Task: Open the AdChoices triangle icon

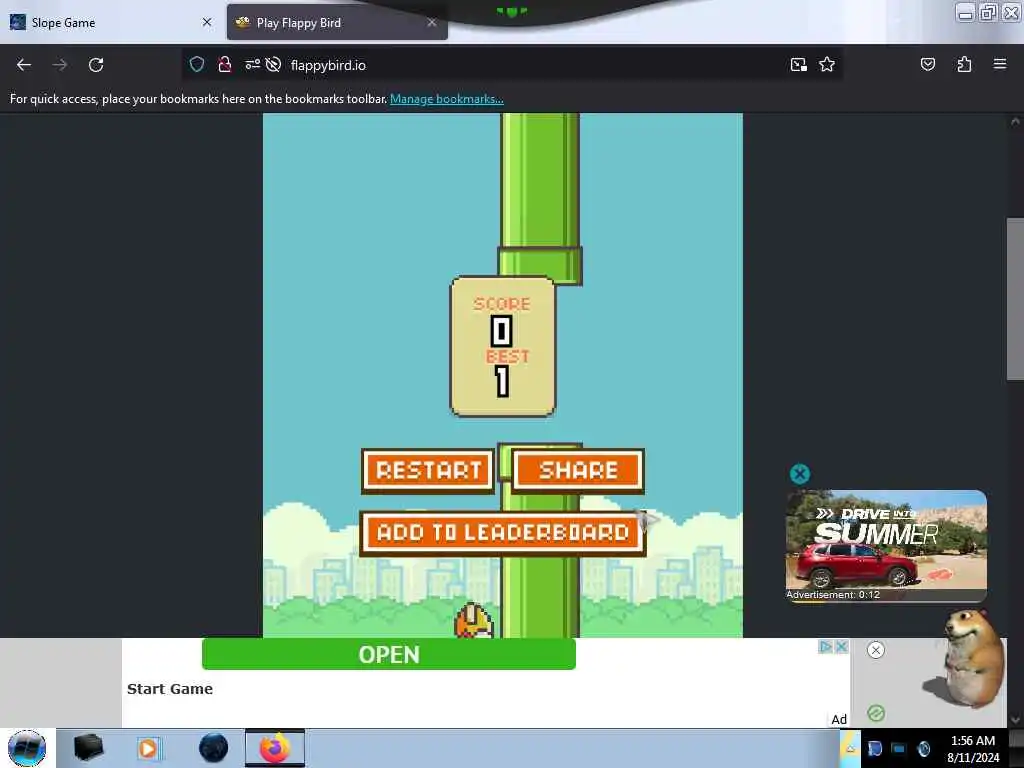Action: (826, 646)
